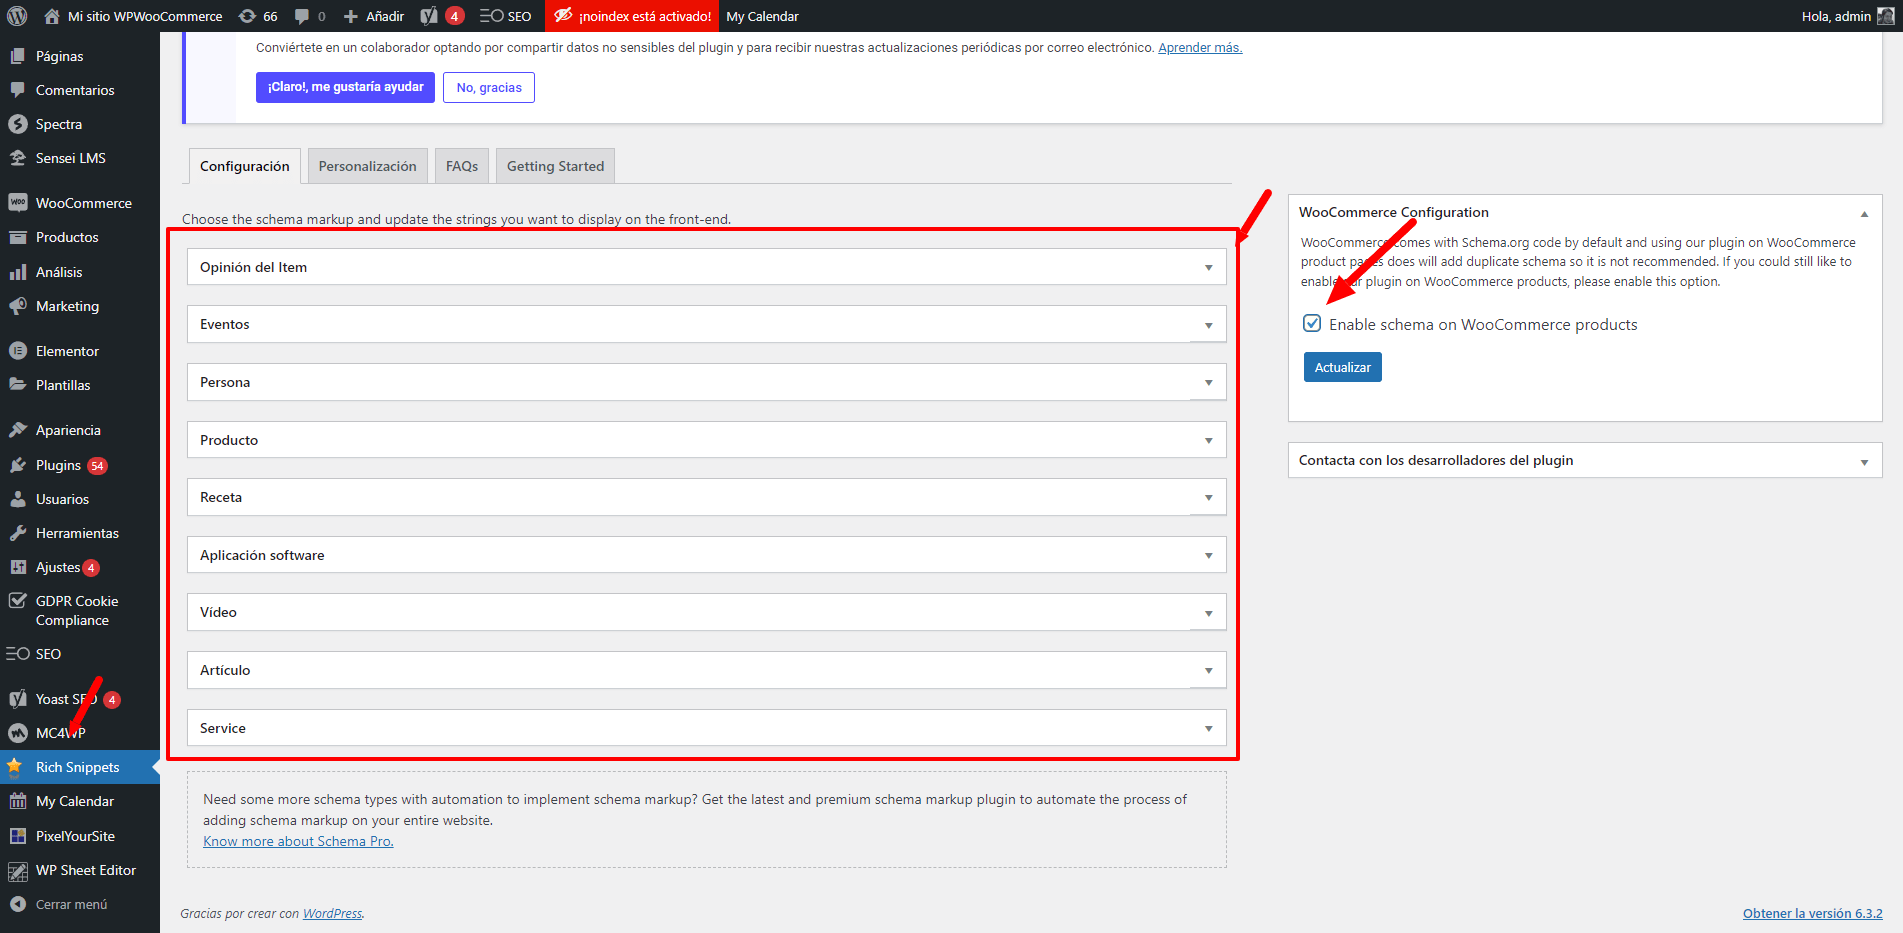This screenshot has width=1903, height=933.
Task: Click My Calendar in top admin bar
Action: click(x=762, y=16)
